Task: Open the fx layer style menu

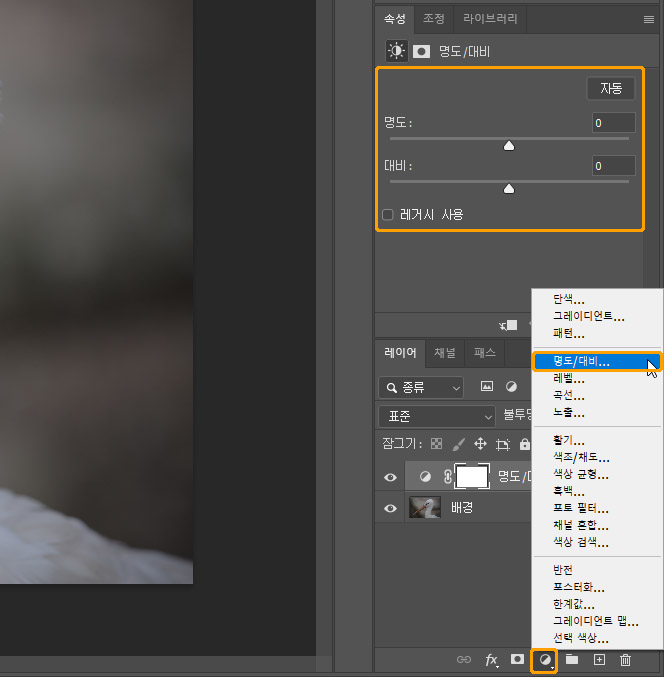Action: [x=491, y=660]
